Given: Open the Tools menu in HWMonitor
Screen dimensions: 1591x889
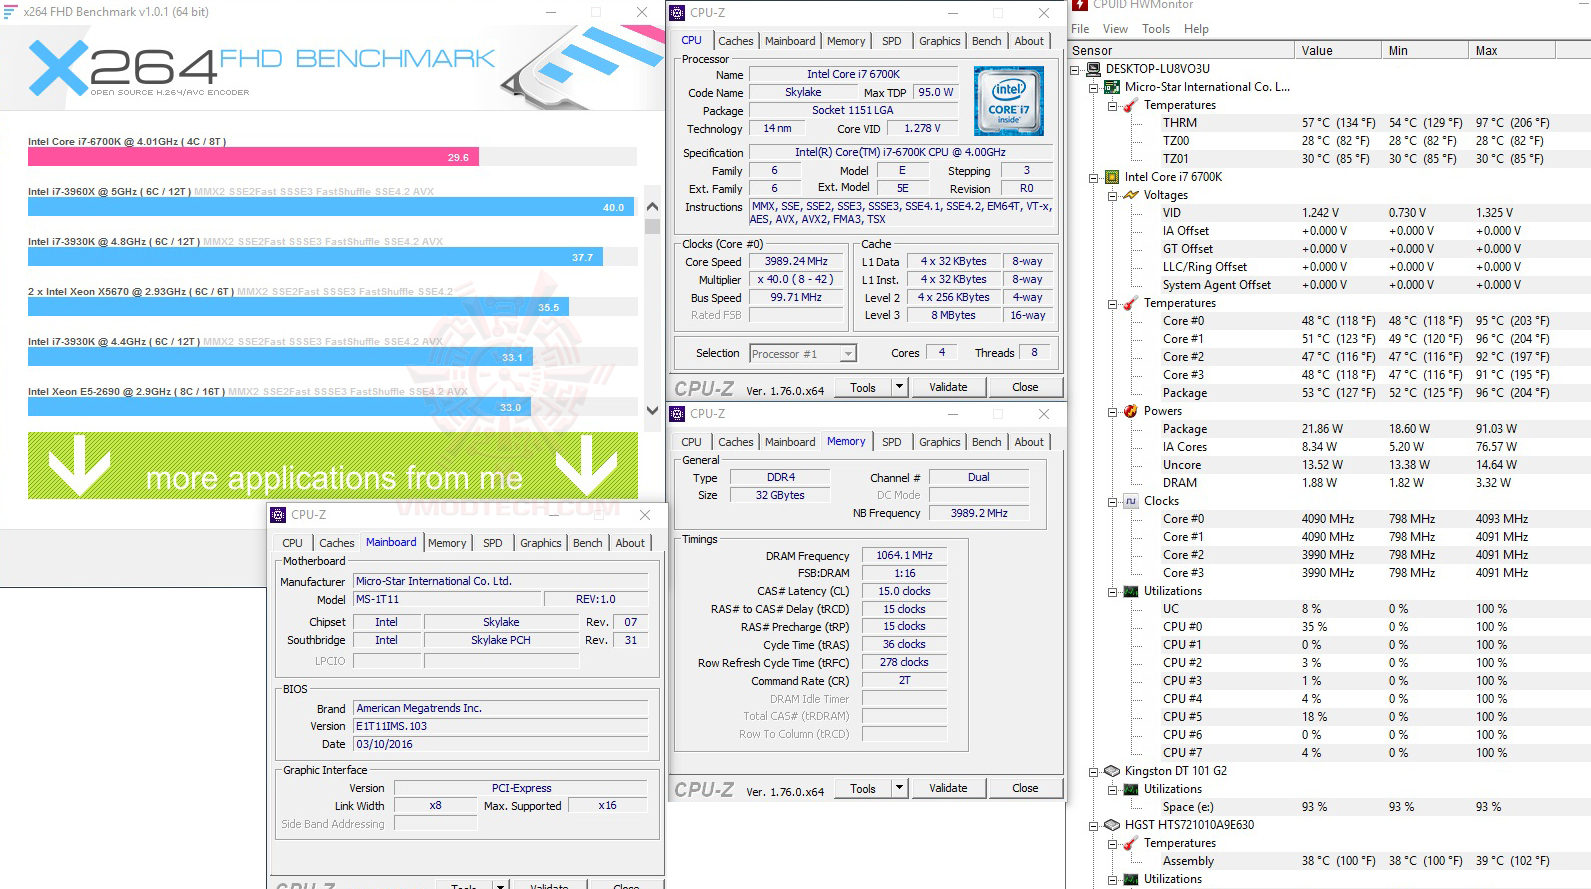Looking at the screenshot, I should click(x=1156, y=29).
